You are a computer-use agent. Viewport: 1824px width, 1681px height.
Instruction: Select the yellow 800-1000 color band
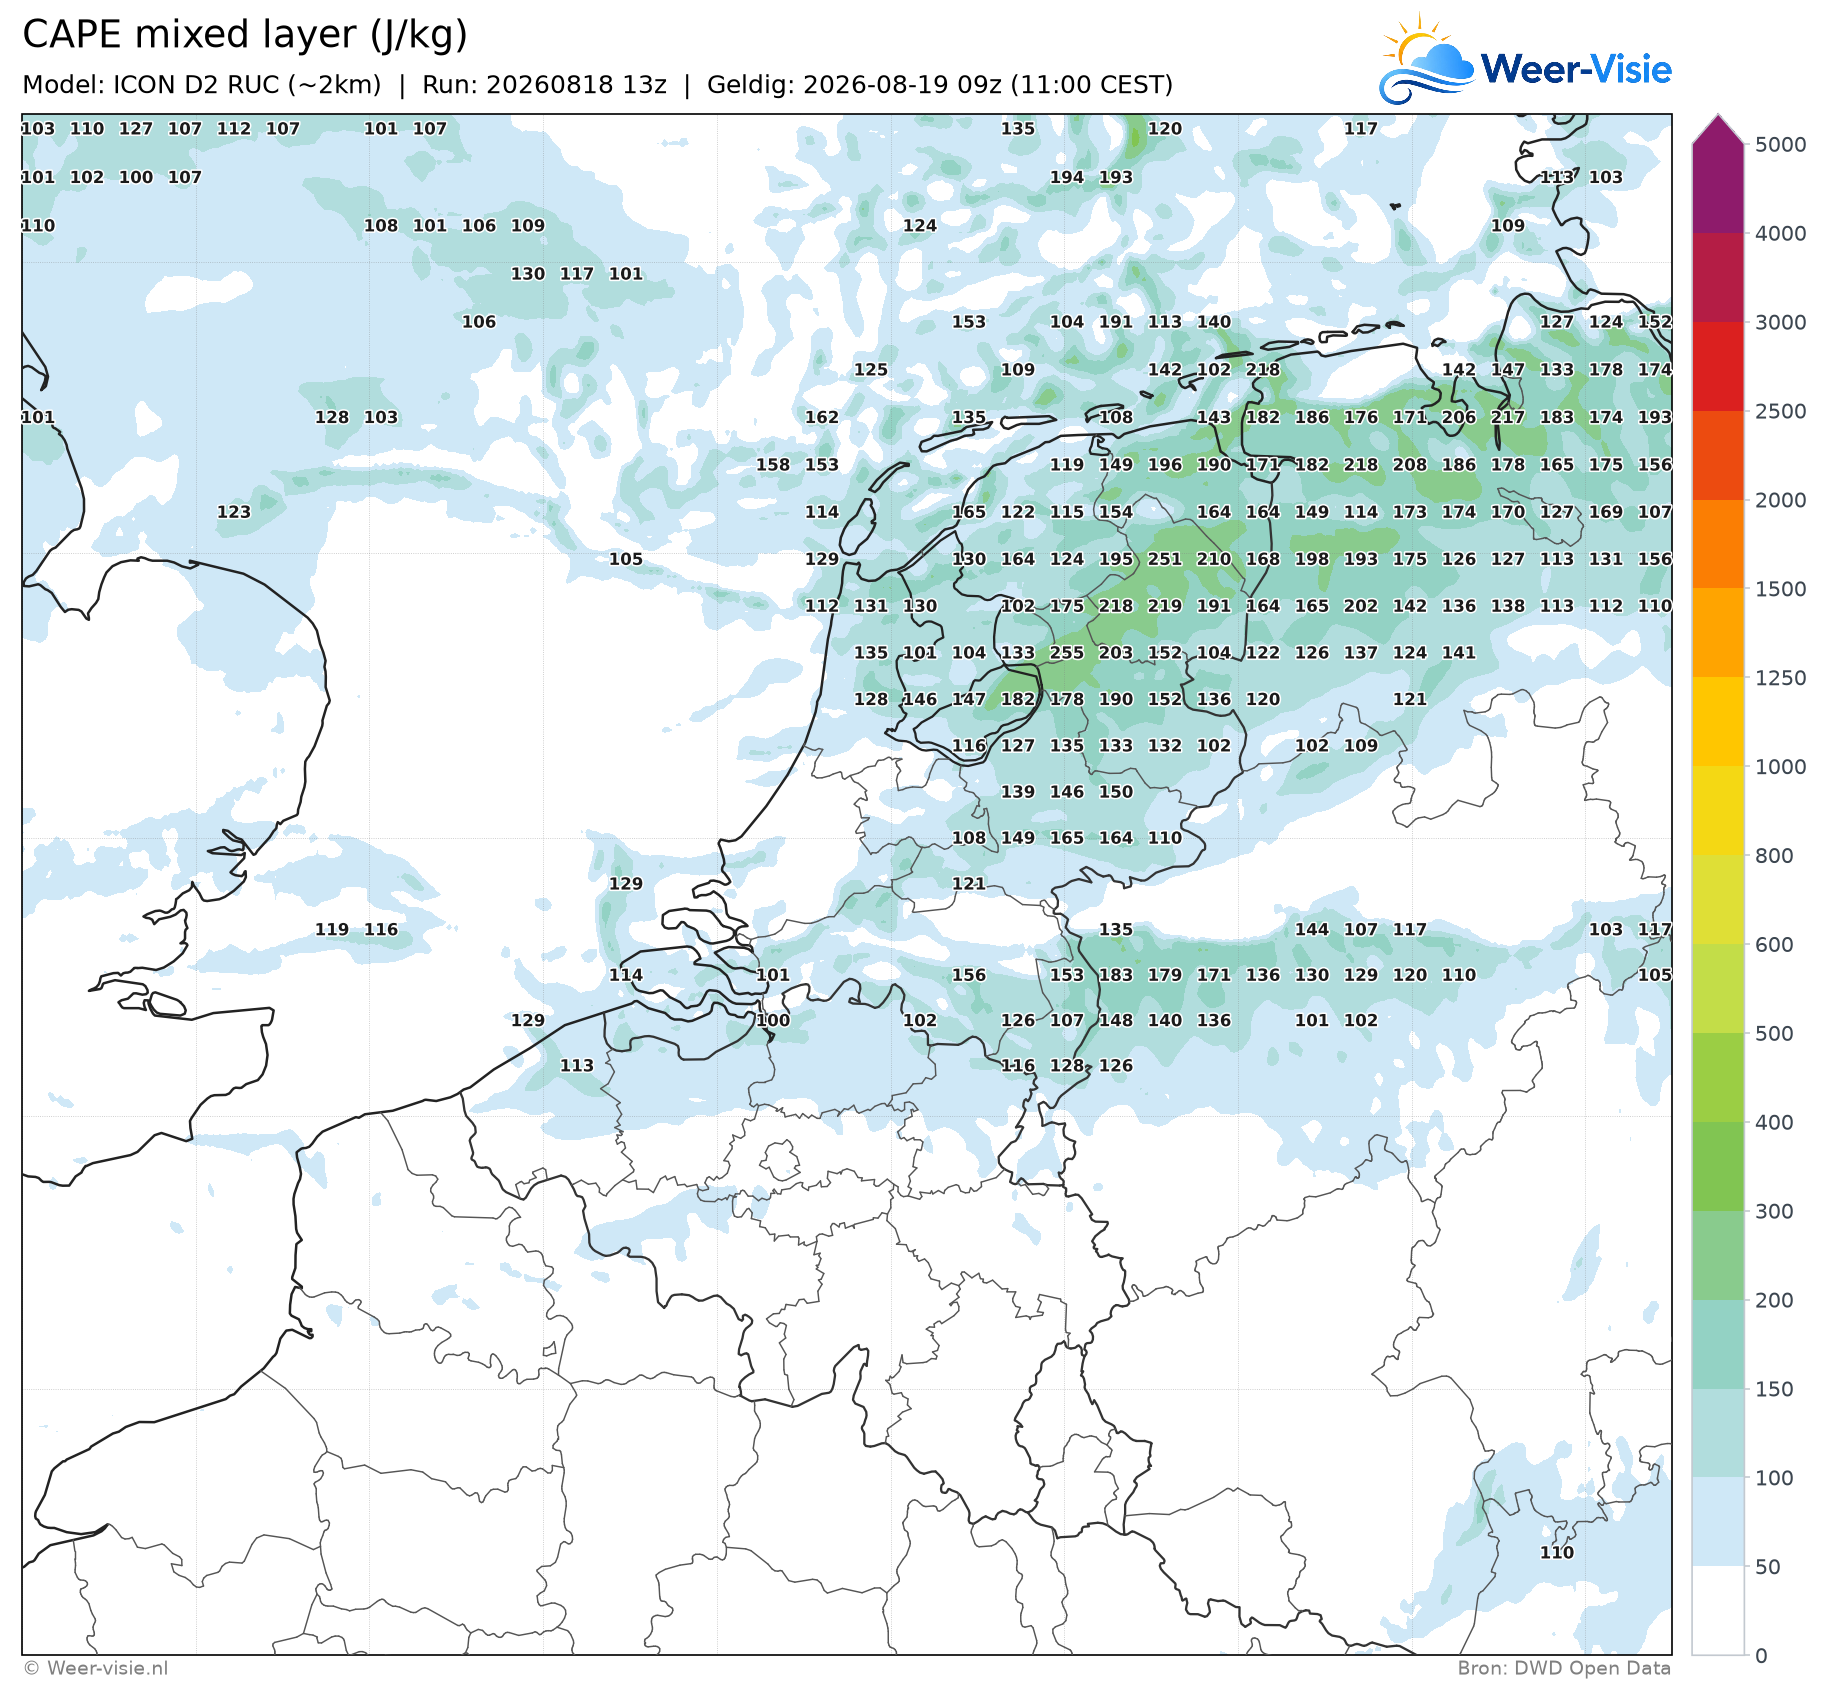click(1718, 811)
